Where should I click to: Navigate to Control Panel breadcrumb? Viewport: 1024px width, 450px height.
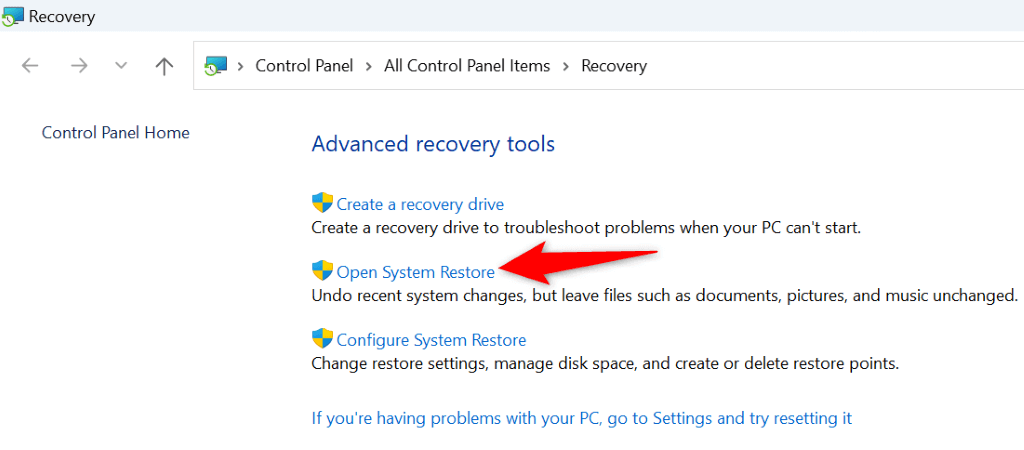click(x=303, y=66)
